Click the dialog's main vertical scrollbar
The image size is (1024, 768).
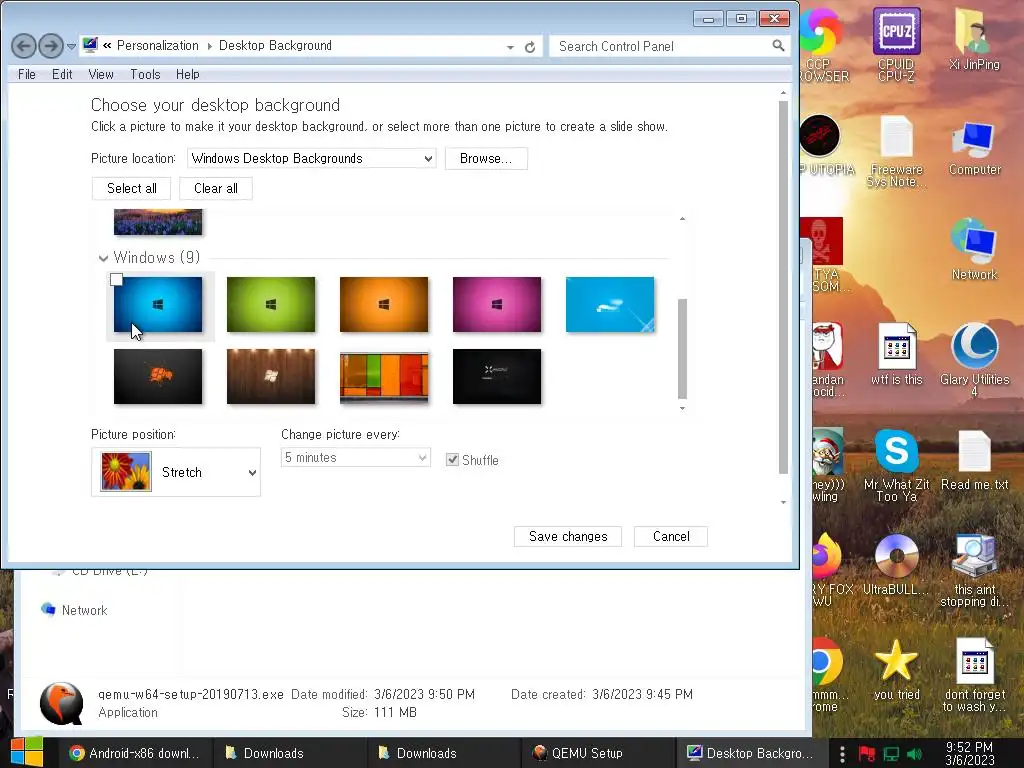(x=784, y=287)
